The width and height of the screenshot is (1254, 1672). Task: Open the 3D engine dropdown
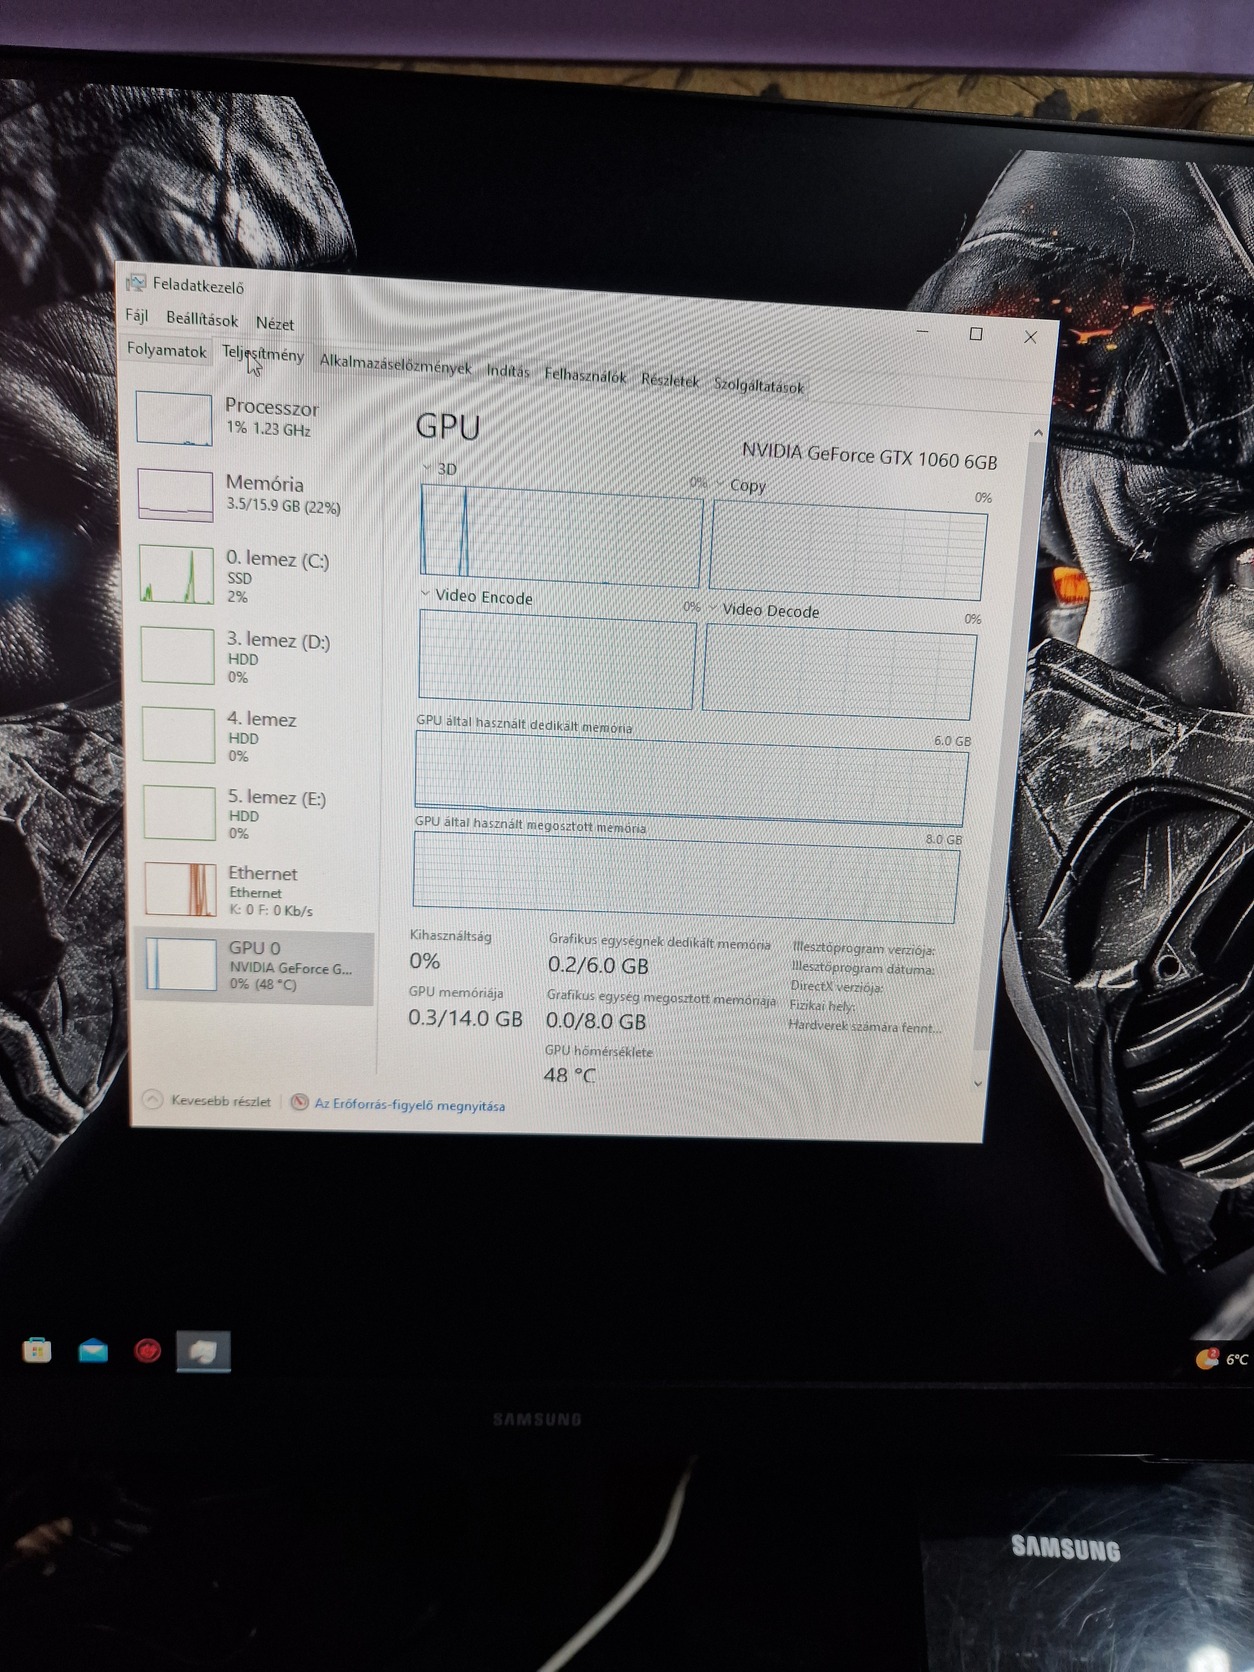(428, 468)
